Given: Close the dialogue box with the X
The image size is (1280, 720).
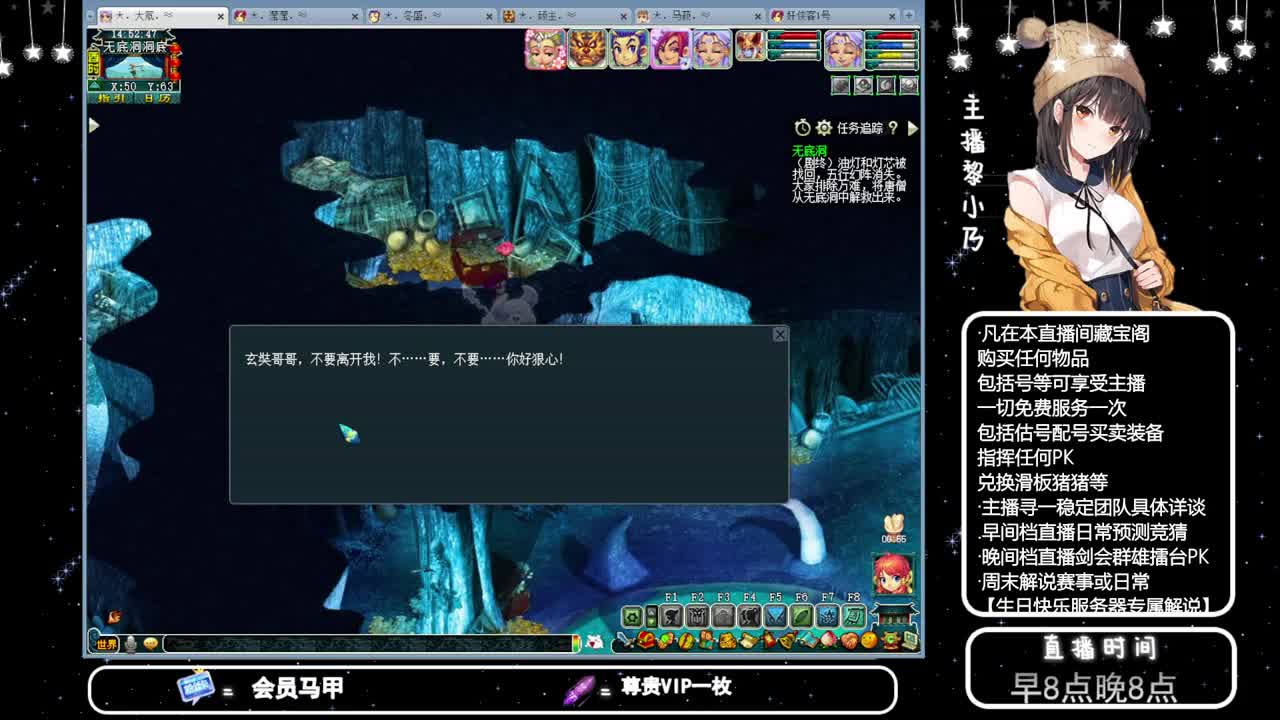Looking at the screenshot, I should 780,334.
